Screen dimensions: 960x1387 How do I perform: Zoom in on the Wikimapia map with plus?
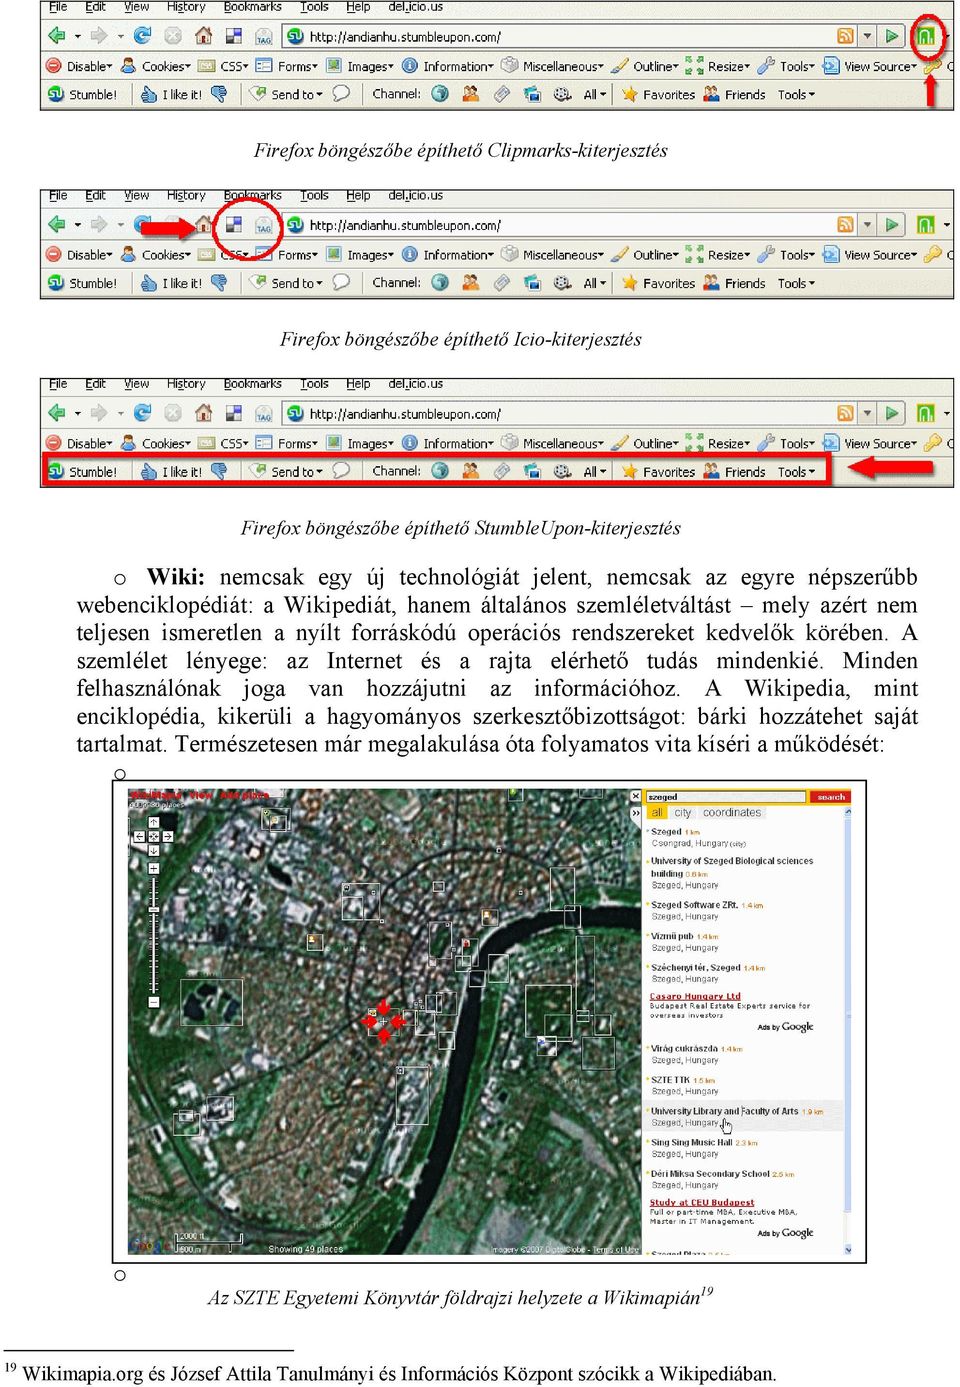(x=153, y=868)
